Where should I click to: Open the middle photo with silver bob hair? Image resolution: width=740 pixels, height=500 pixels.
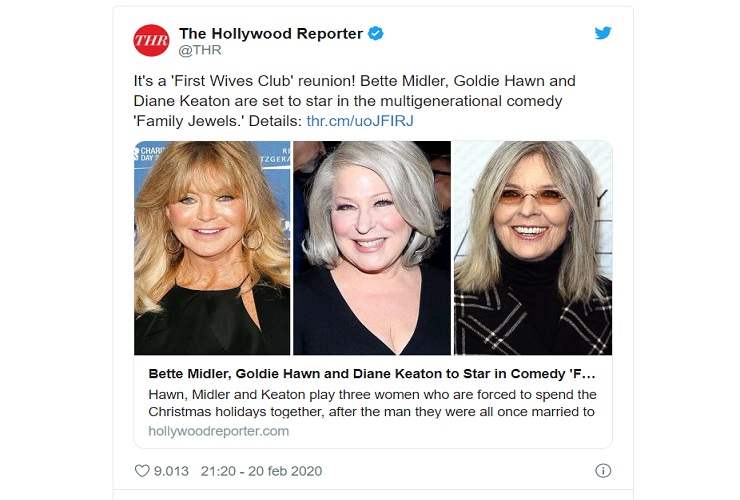click(x=372, y=248)
